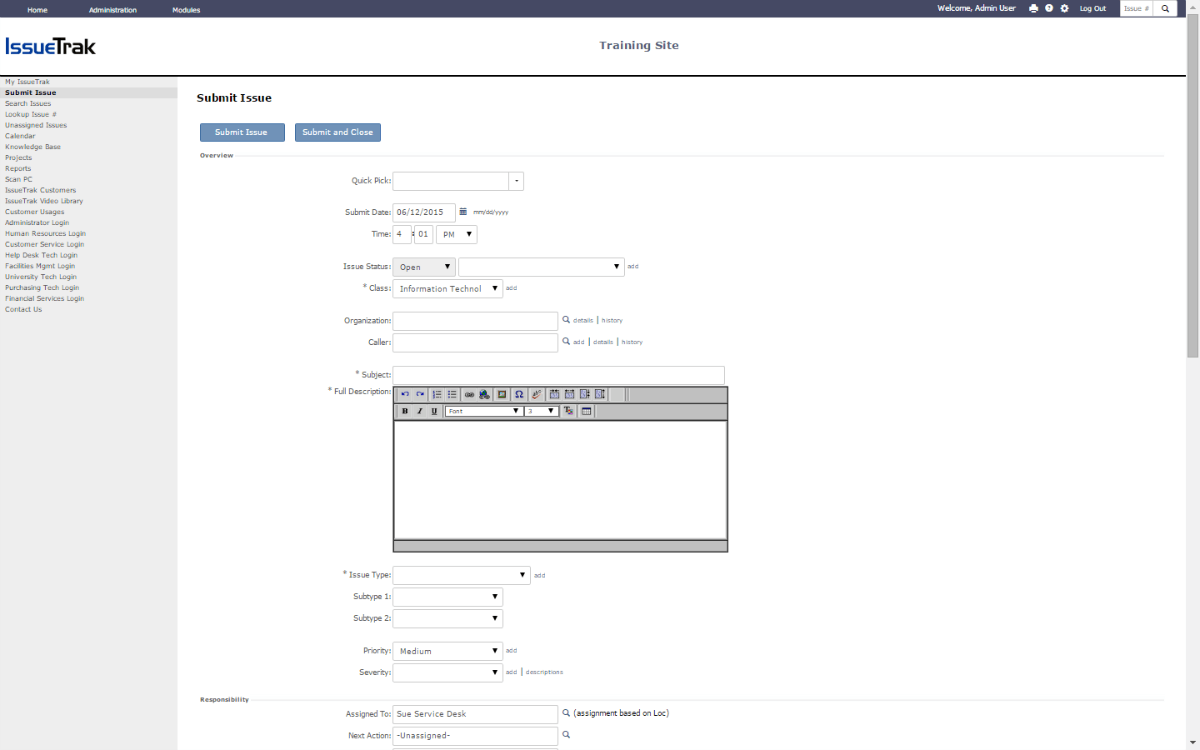Apply underline formatting in the description editor
The image size is (1200, 750).
(433, 411)
